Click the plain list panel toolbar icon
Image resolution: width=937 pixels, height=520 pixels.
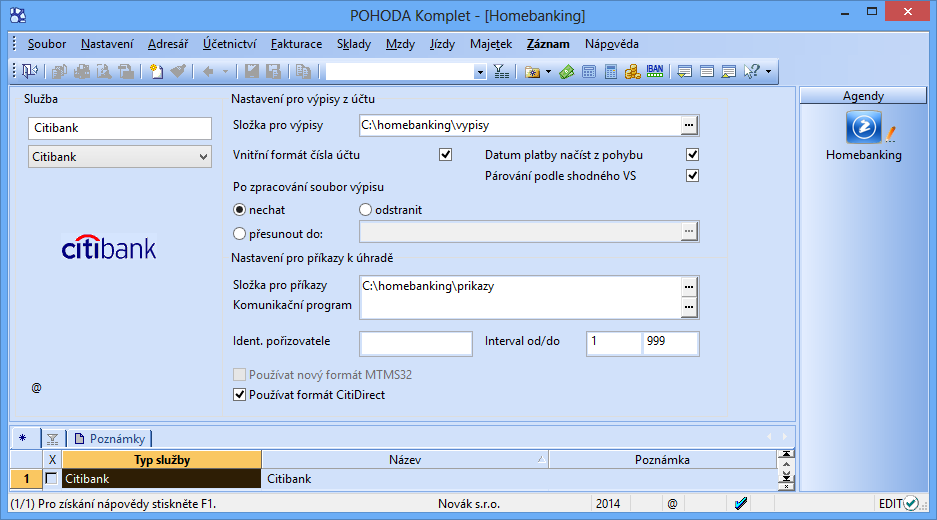click(x=707, y=72)
